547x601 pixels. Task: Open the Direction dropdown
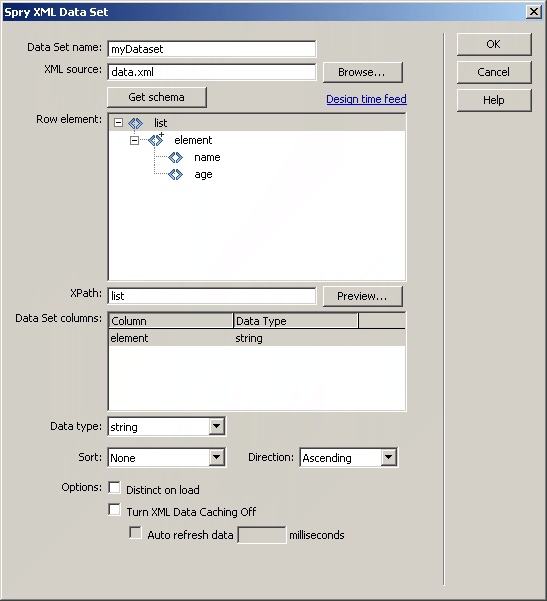(x=388, y=457)
